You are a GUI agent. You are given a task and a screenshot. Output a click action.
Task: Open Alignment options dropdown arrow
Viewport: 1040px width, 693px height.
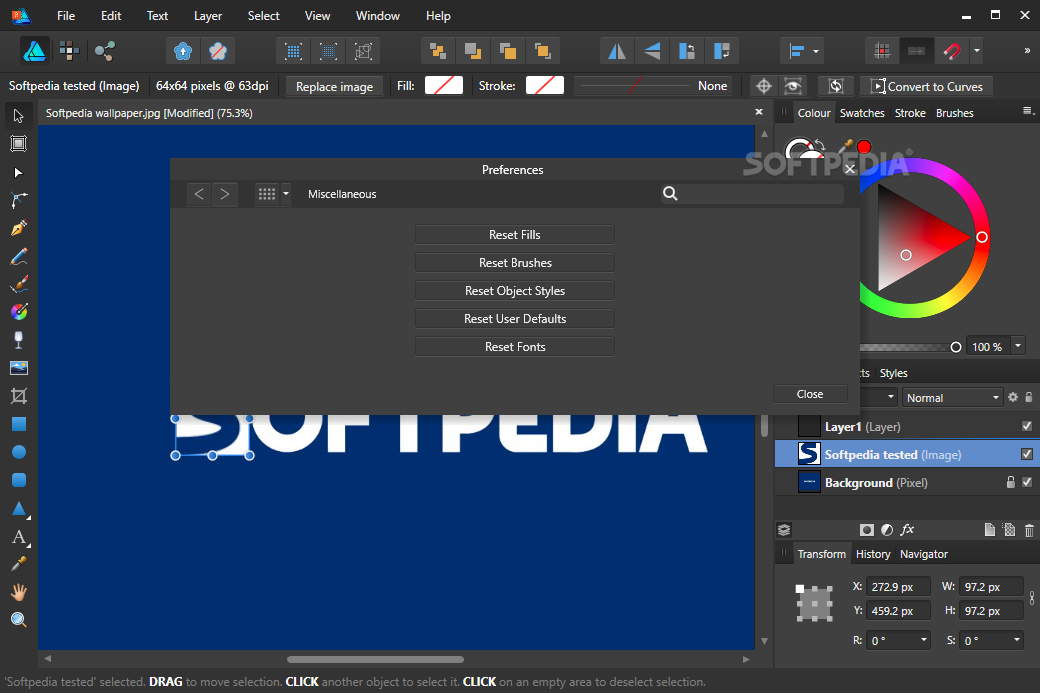[x=816, y=51]
